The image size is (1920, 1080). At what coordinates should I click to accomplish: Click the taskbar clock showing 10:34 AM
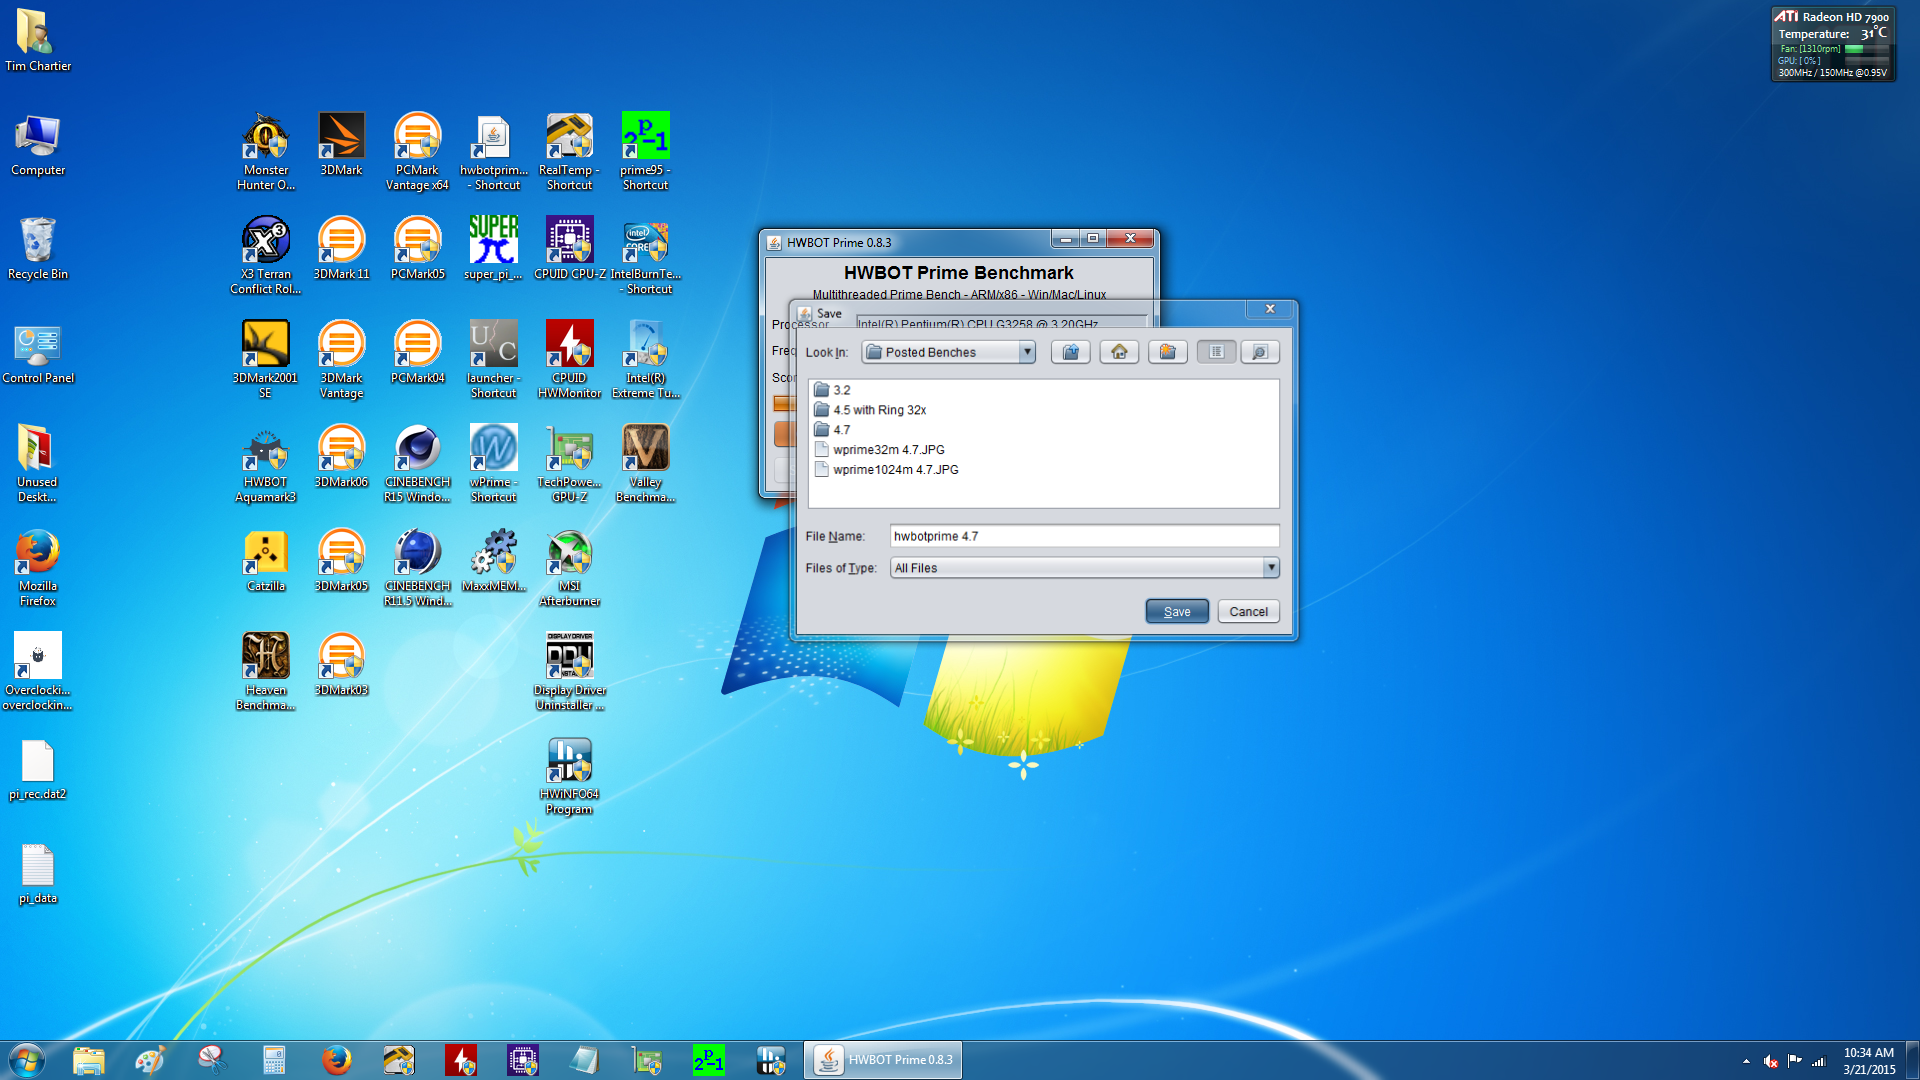[x=1869, y=1060]
